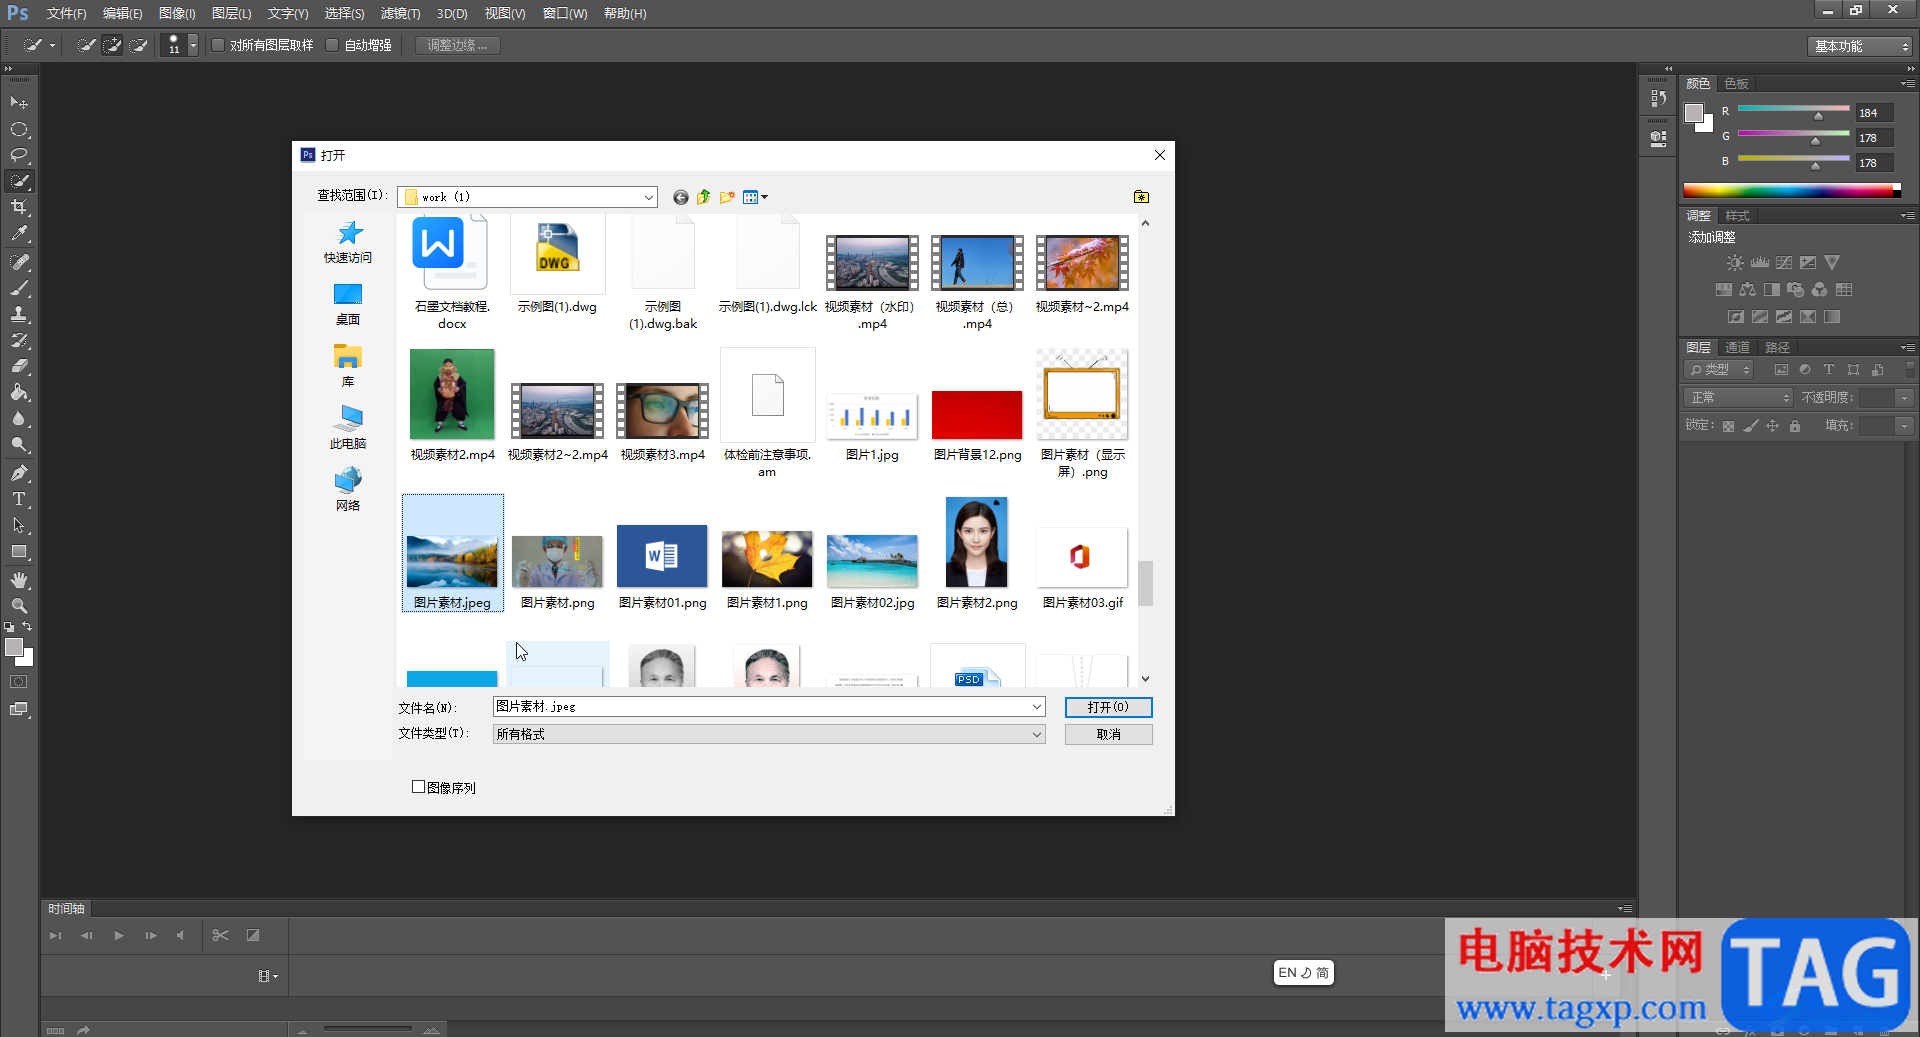Screen dimensions: 1920x1037
Task: Click the Open button in dialog
Action: pos(1108,707)
